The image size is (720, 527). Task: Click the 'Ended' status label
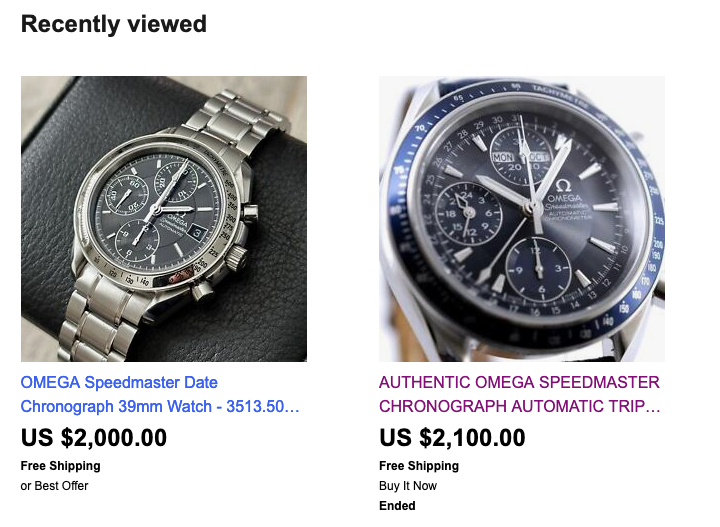(x=396, y=506)
